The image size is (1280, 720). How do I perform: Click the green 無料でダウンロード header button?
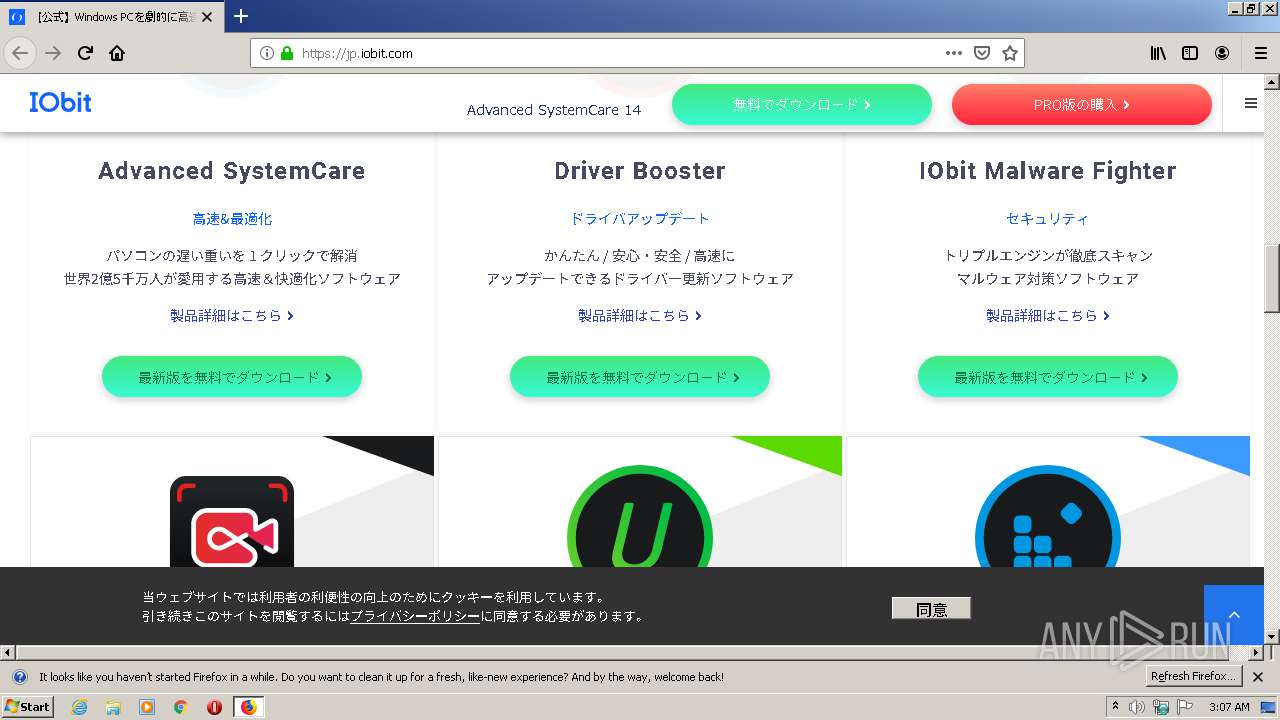click(x=802, y=104)
